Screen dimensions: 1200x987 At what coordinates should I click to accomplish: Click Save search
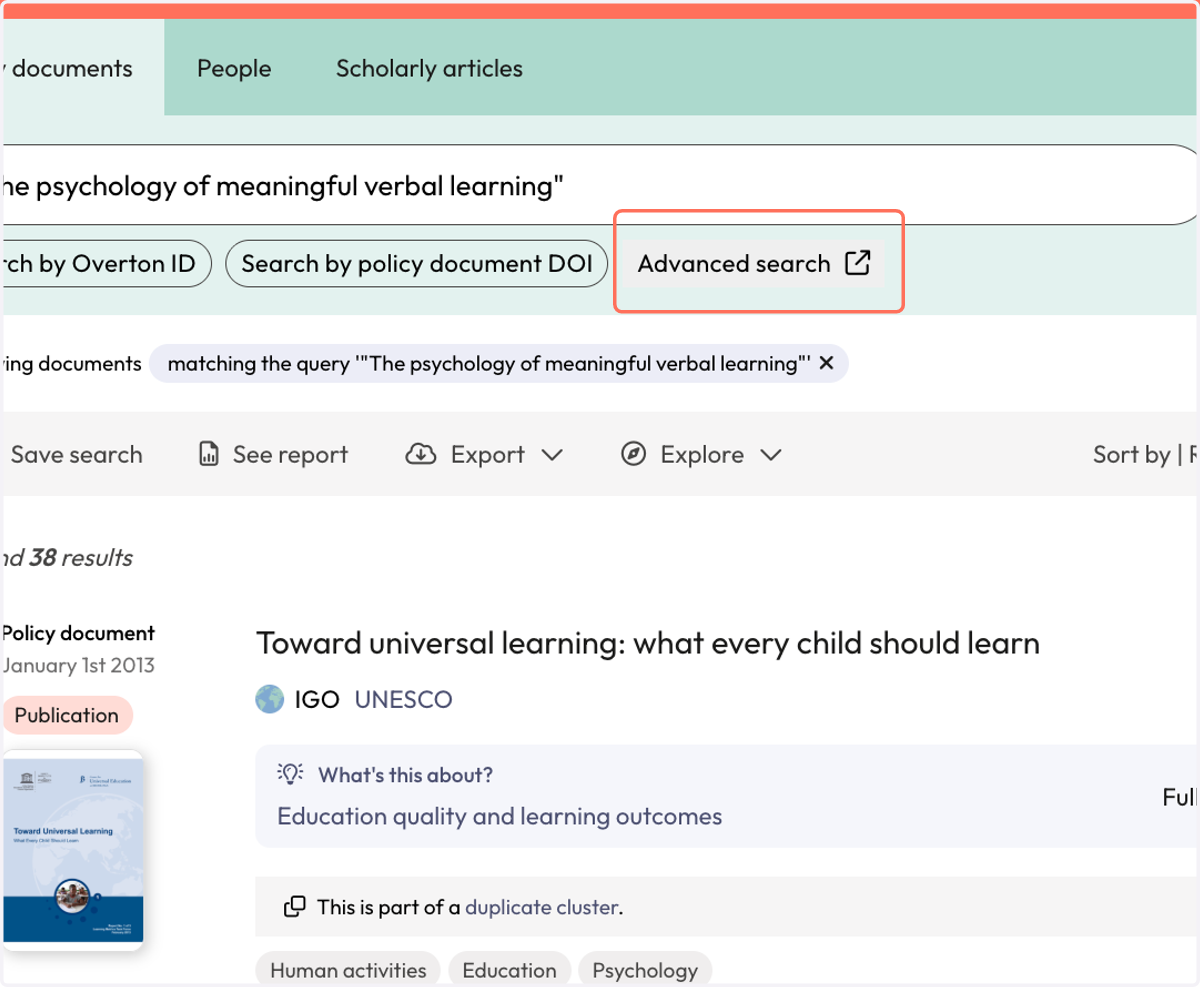(x=76, y=455)
